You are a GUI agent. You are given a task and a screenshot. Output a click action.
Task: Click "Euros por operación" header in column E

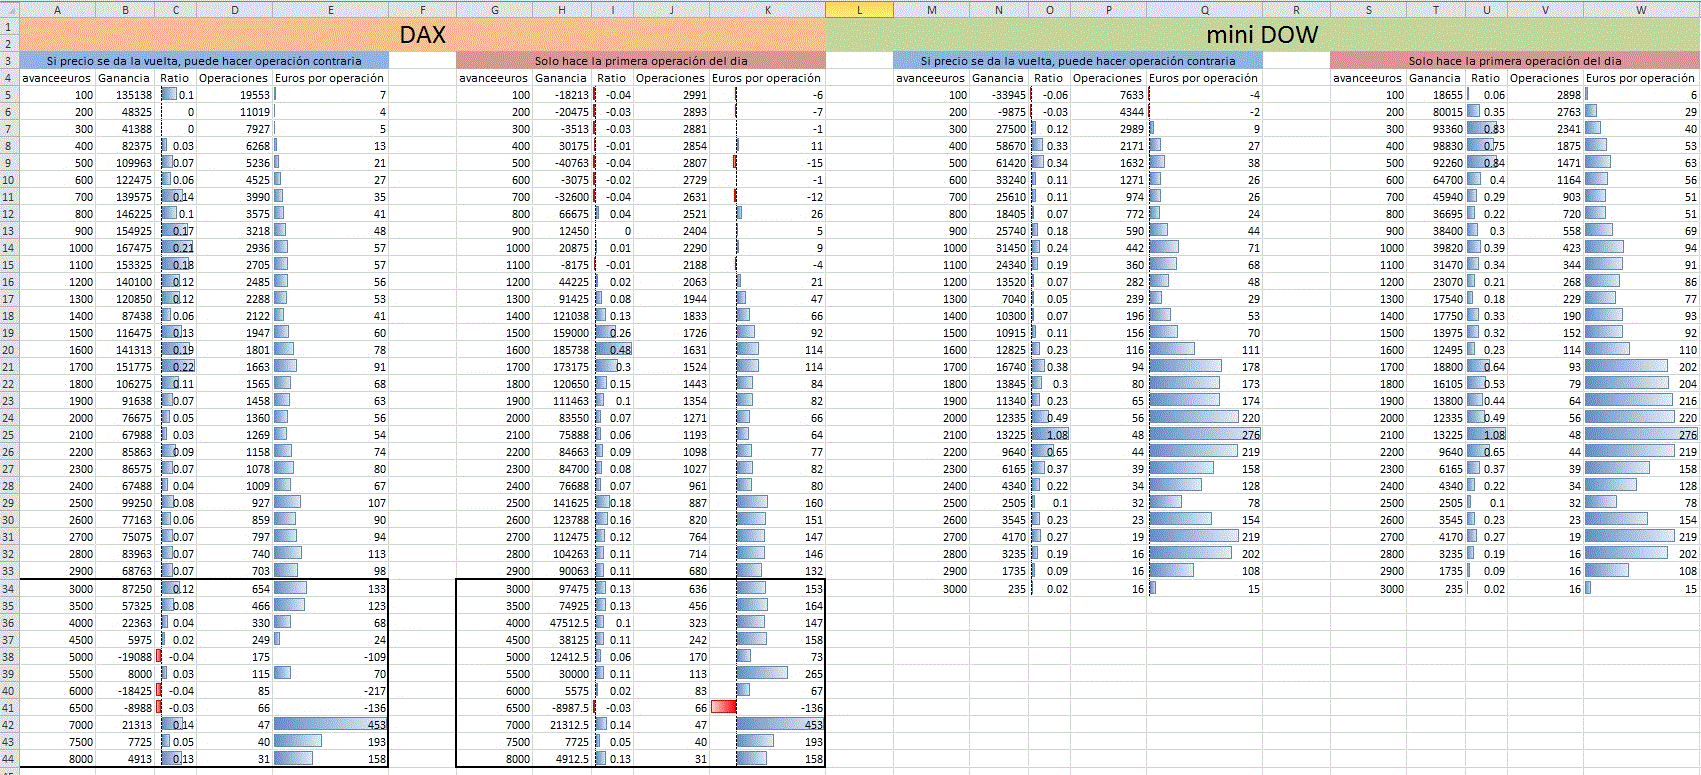tap(331, 78)
